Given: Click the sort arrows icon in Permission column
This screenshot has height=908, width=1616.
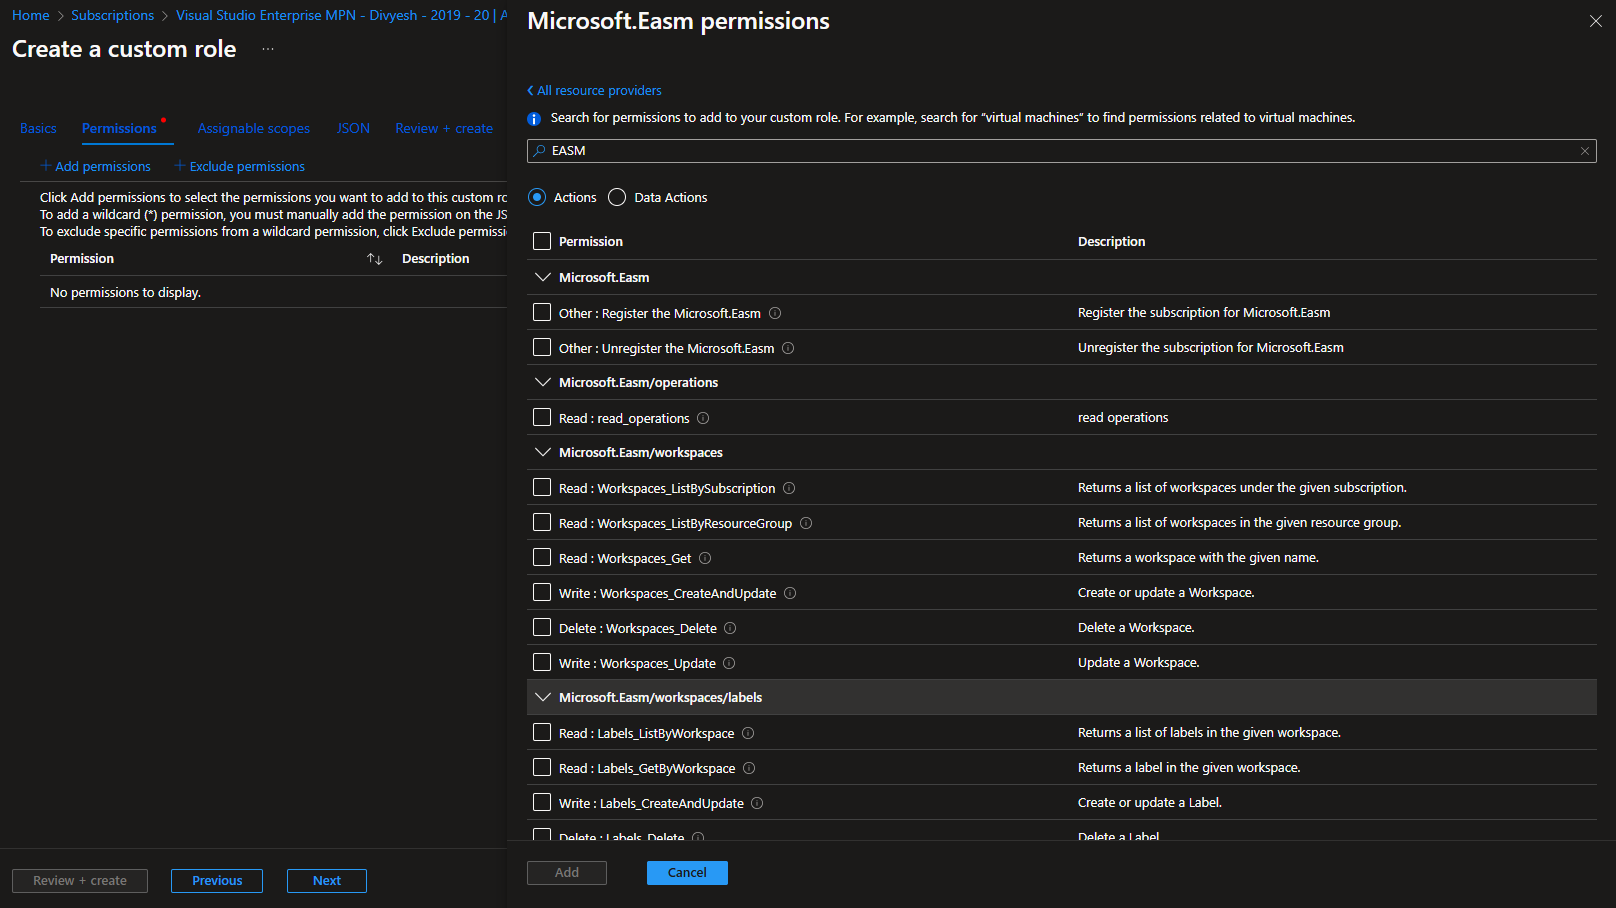Looking at the screenshot, I should (375, 259).
